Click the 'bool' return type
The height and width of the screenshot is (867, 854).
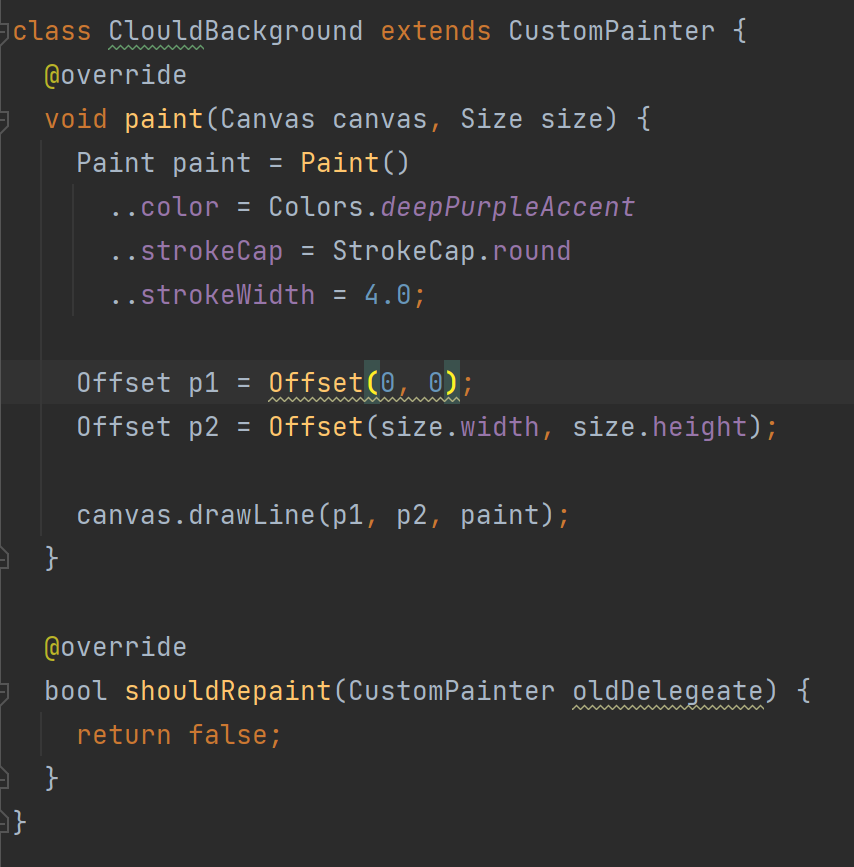[76, 691]
